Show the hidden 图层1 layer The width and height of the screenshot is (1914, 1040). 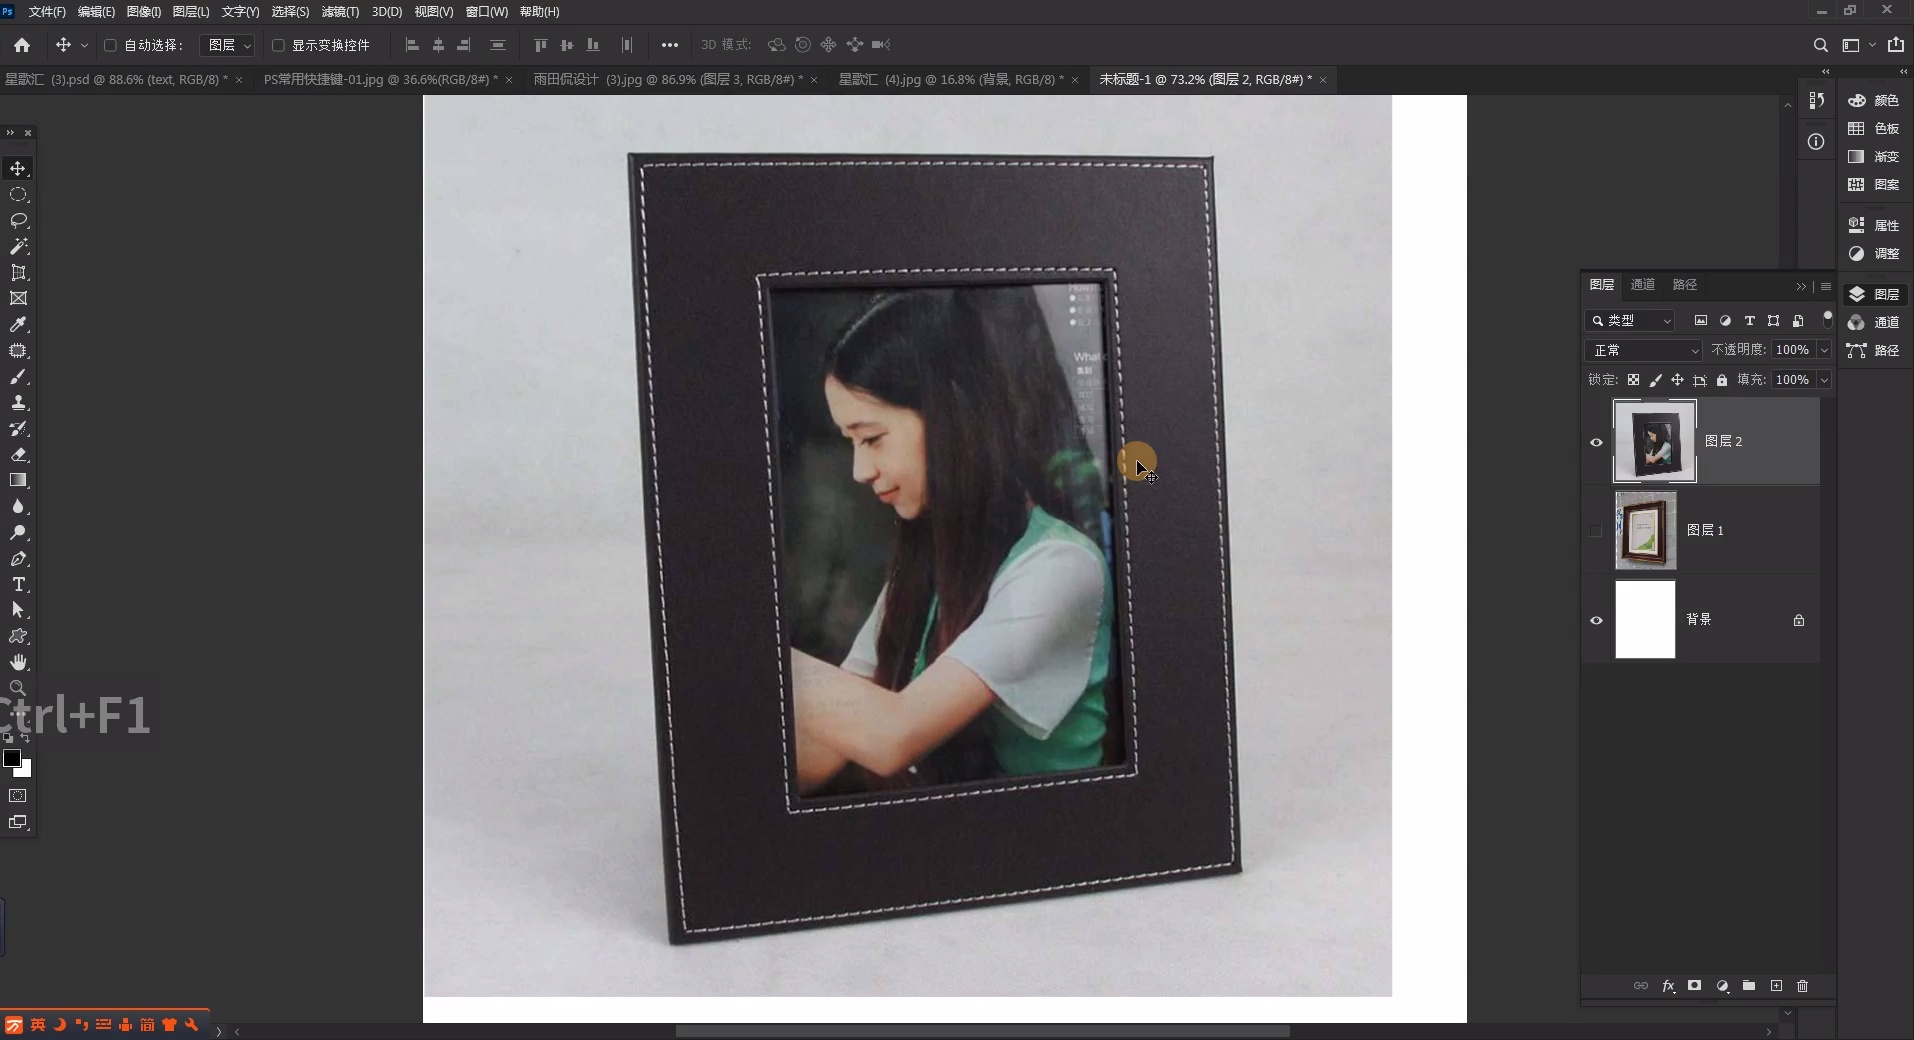point(1596,531)
